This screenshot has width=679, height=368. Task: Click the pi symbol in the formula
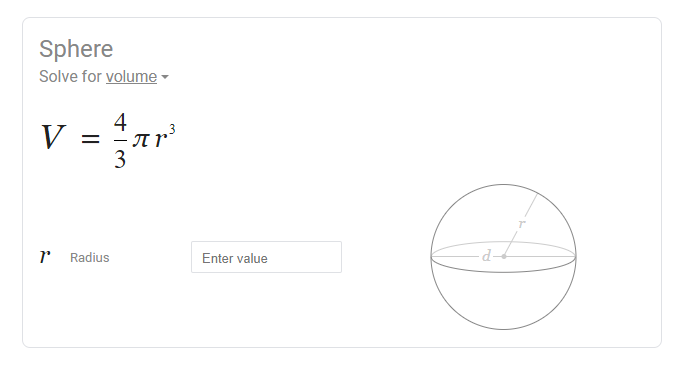click(141, 139)
